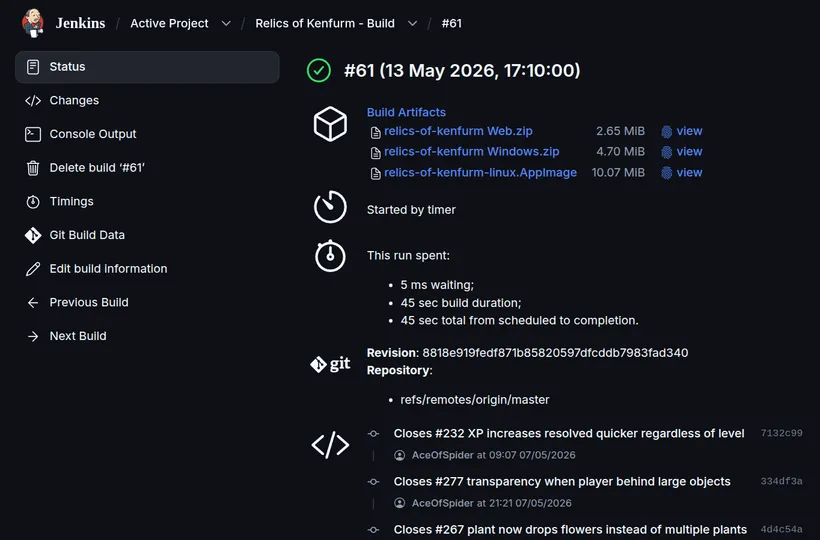Click the 10.07 MiB file size
This screenshot has width=820, height=540.
pos(618,173)
